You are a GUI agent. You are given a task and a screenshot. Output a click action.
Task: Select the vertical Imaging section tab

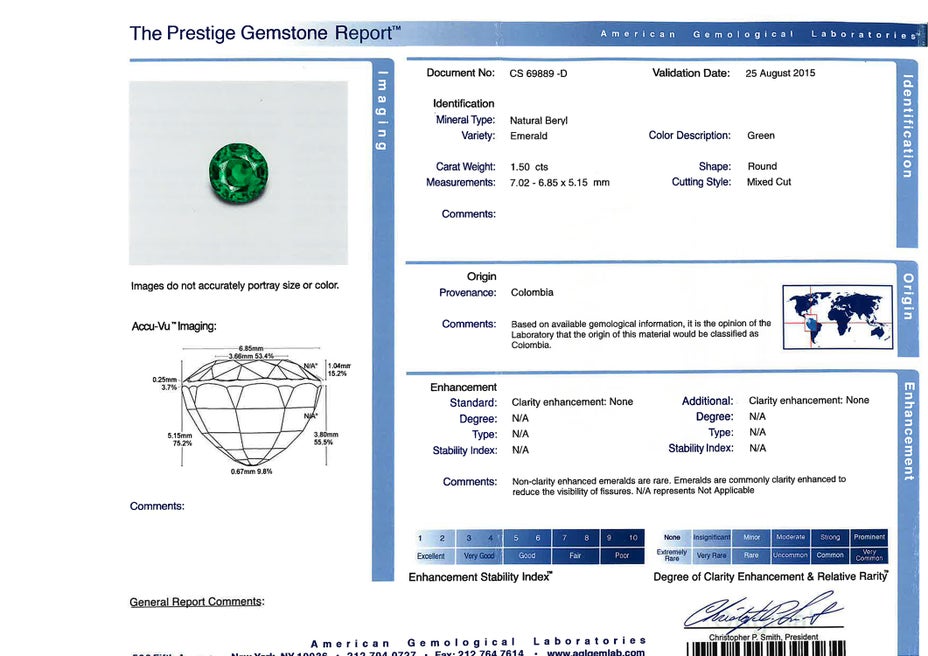(382, 110)
